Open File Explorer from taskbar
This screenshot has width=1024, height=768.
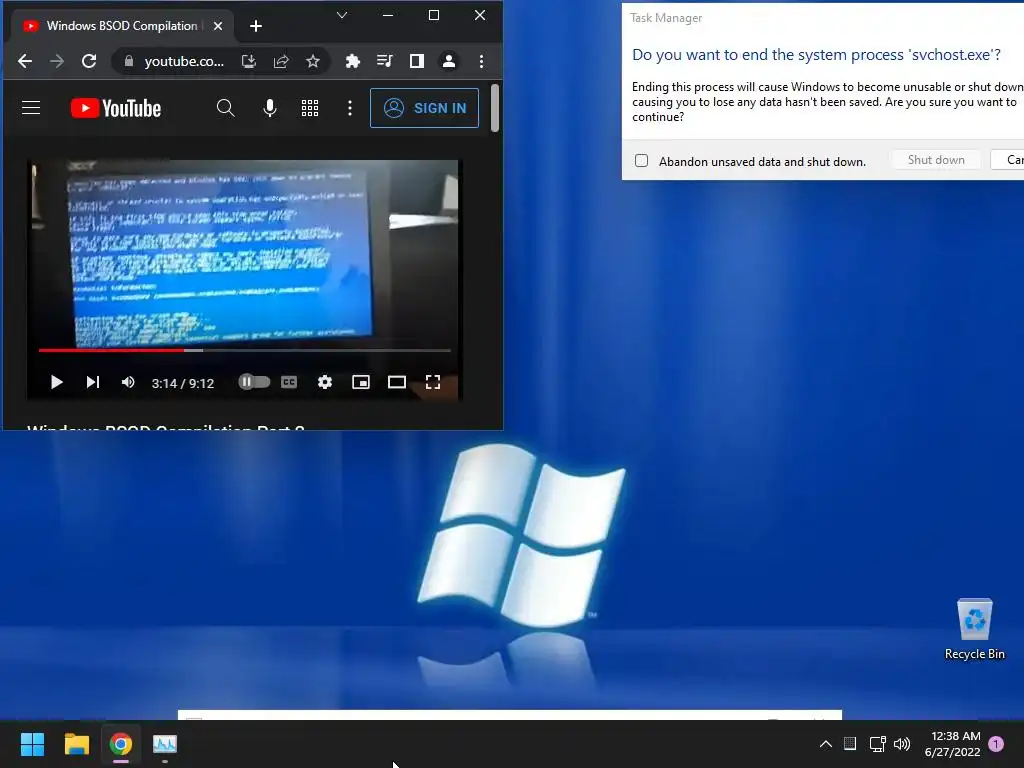coord(76,744)
